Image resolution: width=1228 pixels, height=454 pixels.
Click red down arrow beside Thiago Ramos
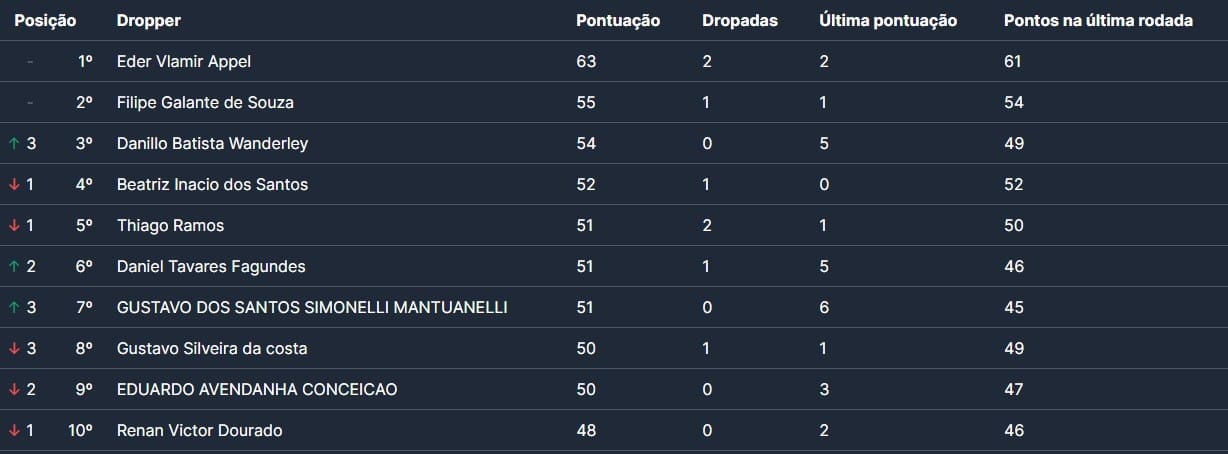(14, 226)
